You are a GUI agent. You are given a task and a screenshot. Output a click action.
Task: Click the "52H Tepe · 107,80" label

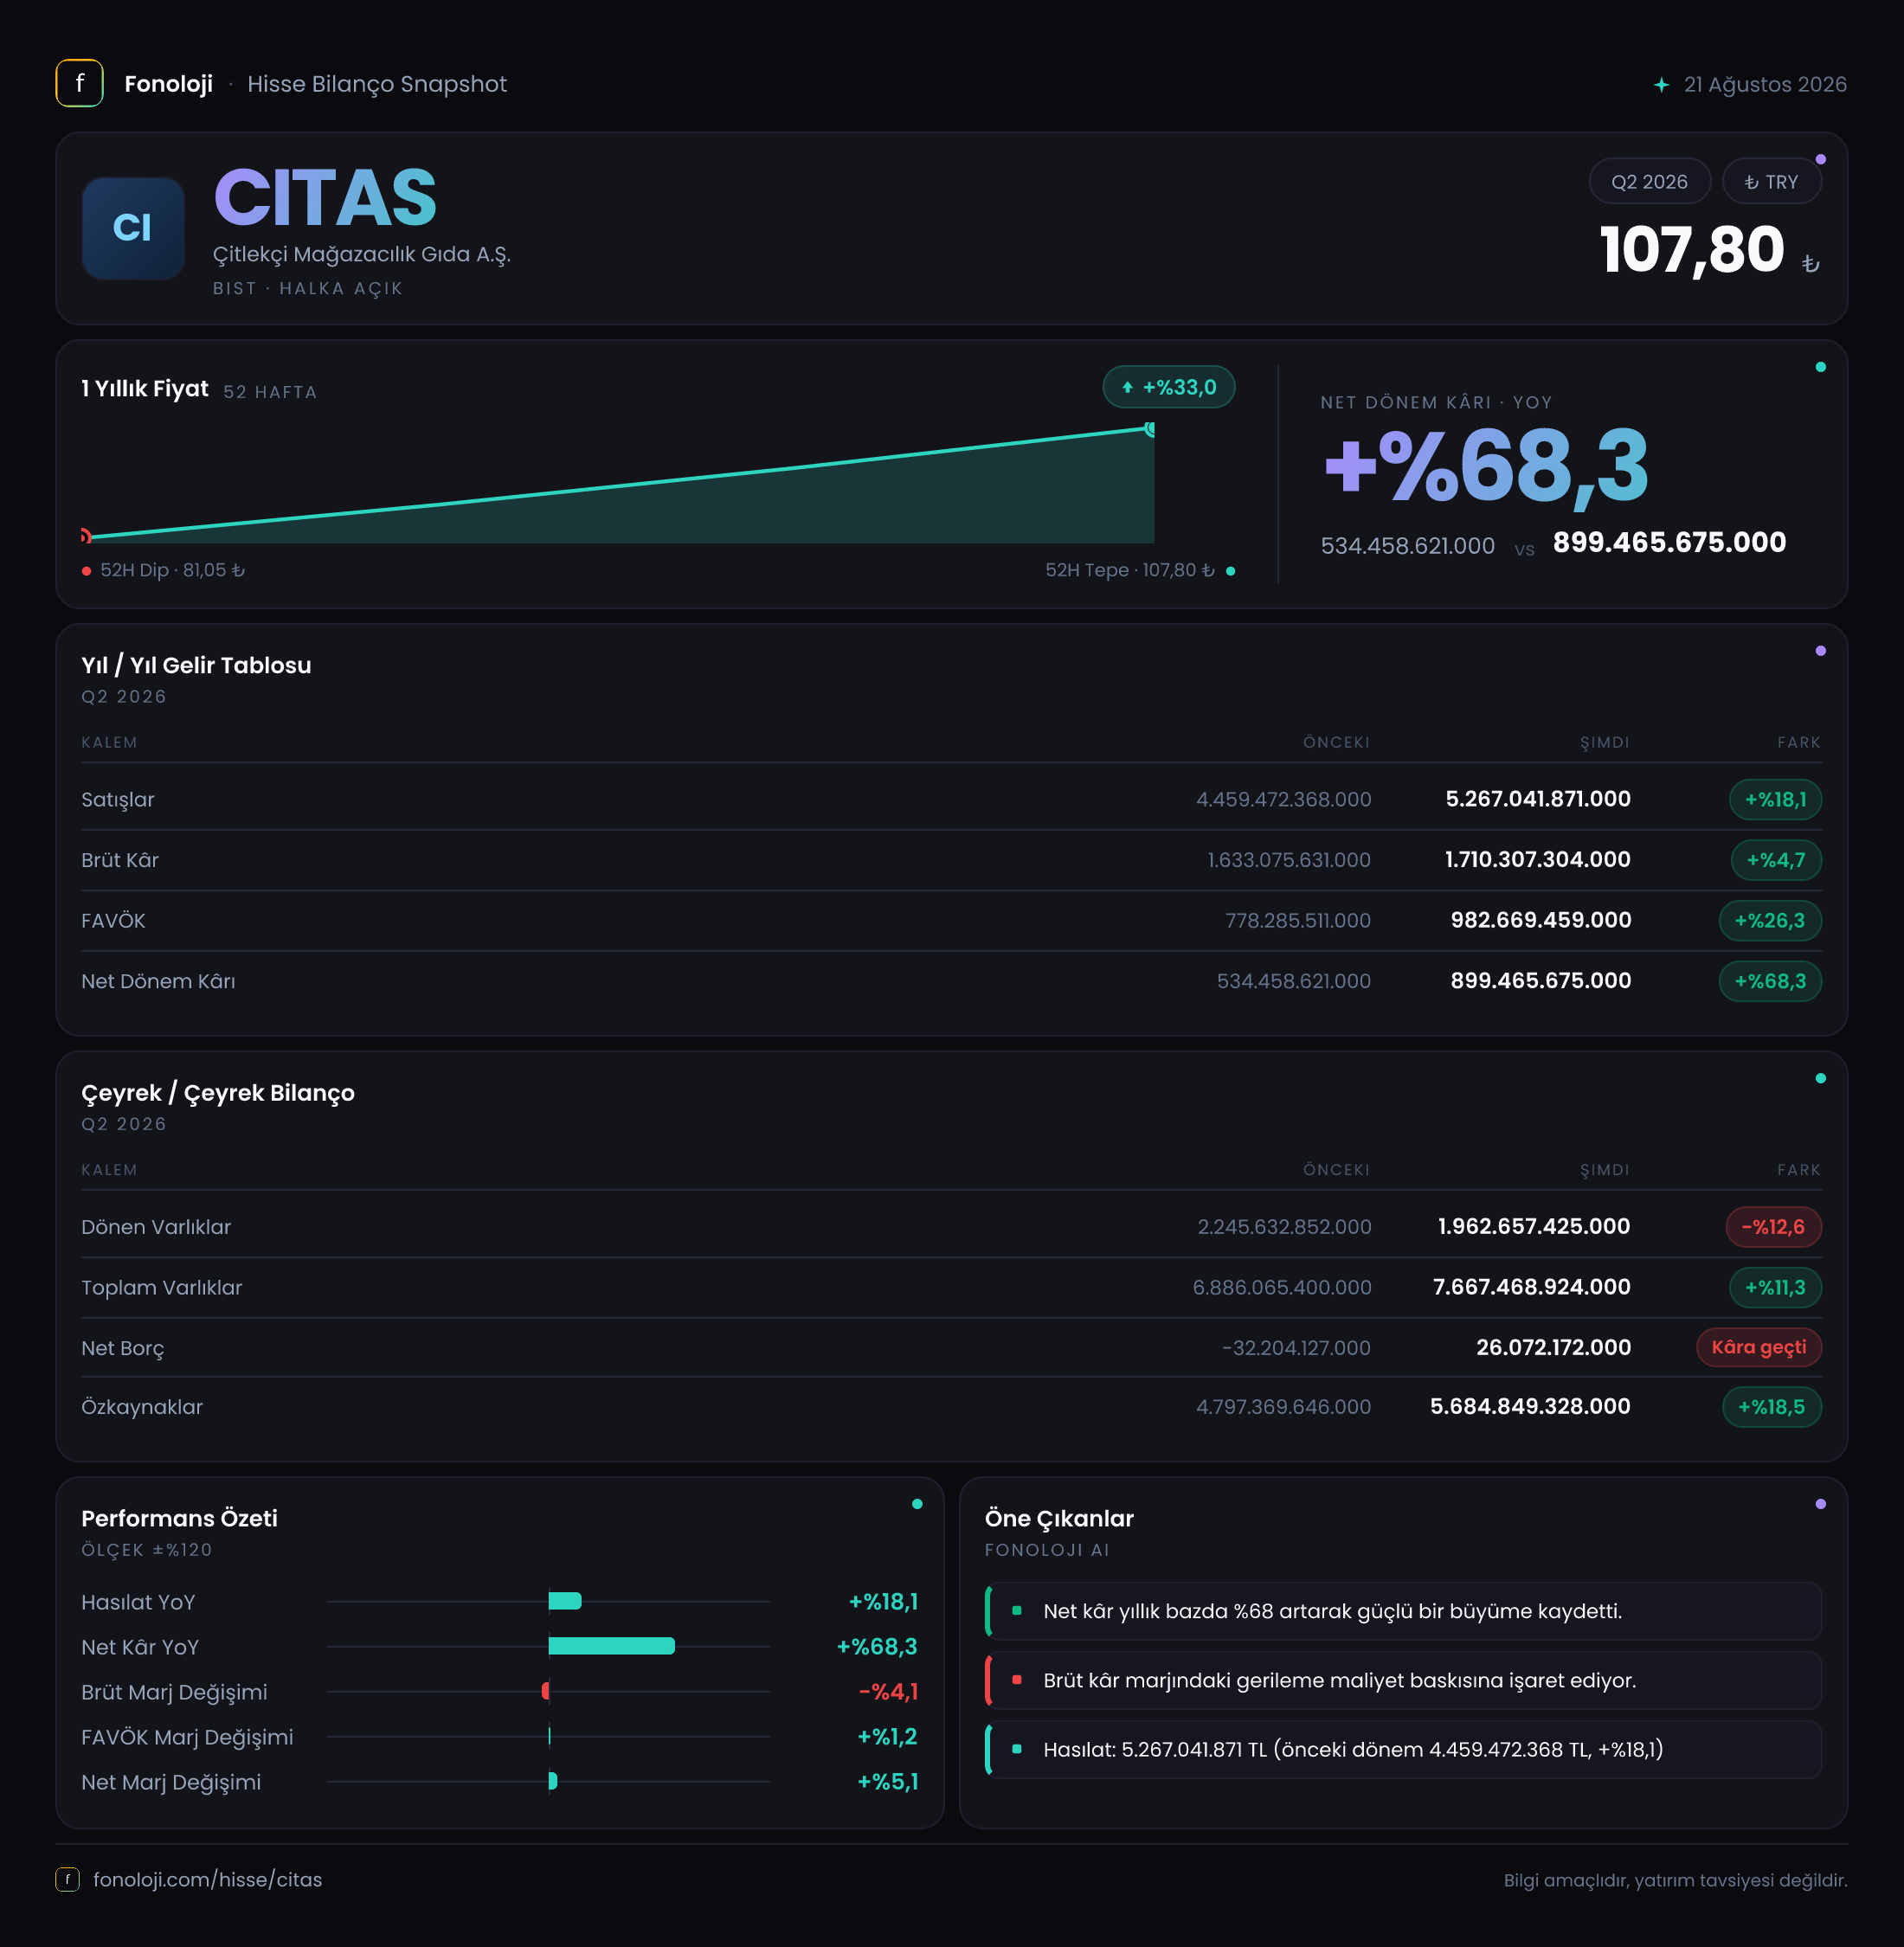pos(1130,570)
